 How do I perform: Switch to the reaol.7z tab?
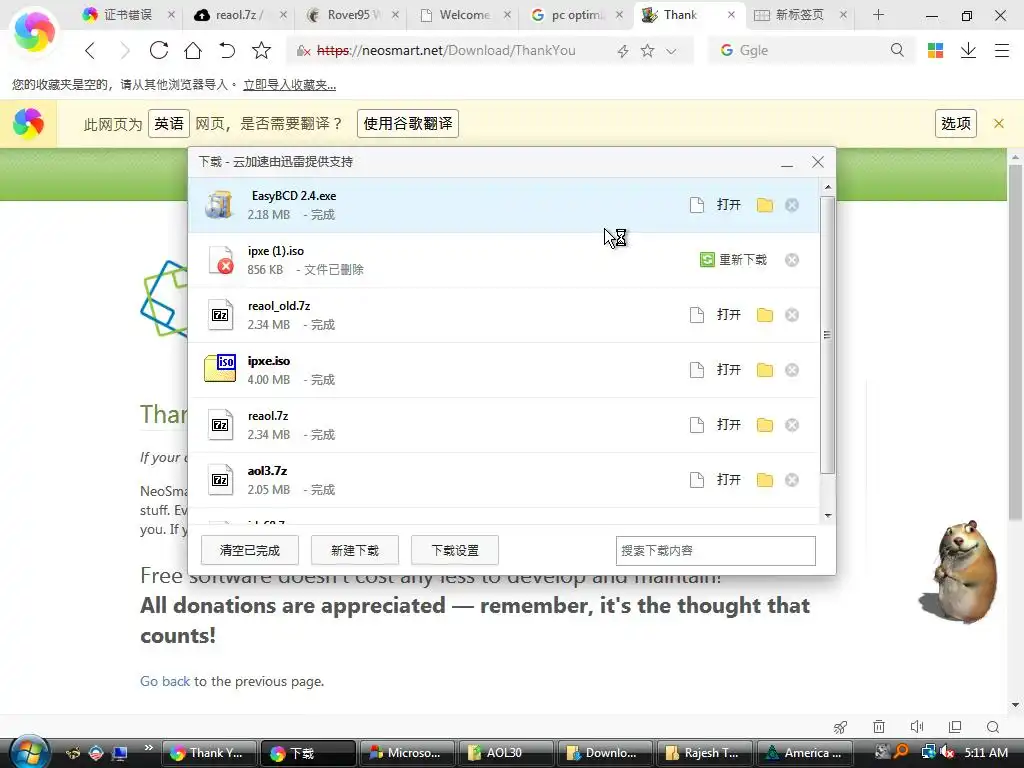pos(238,14)
